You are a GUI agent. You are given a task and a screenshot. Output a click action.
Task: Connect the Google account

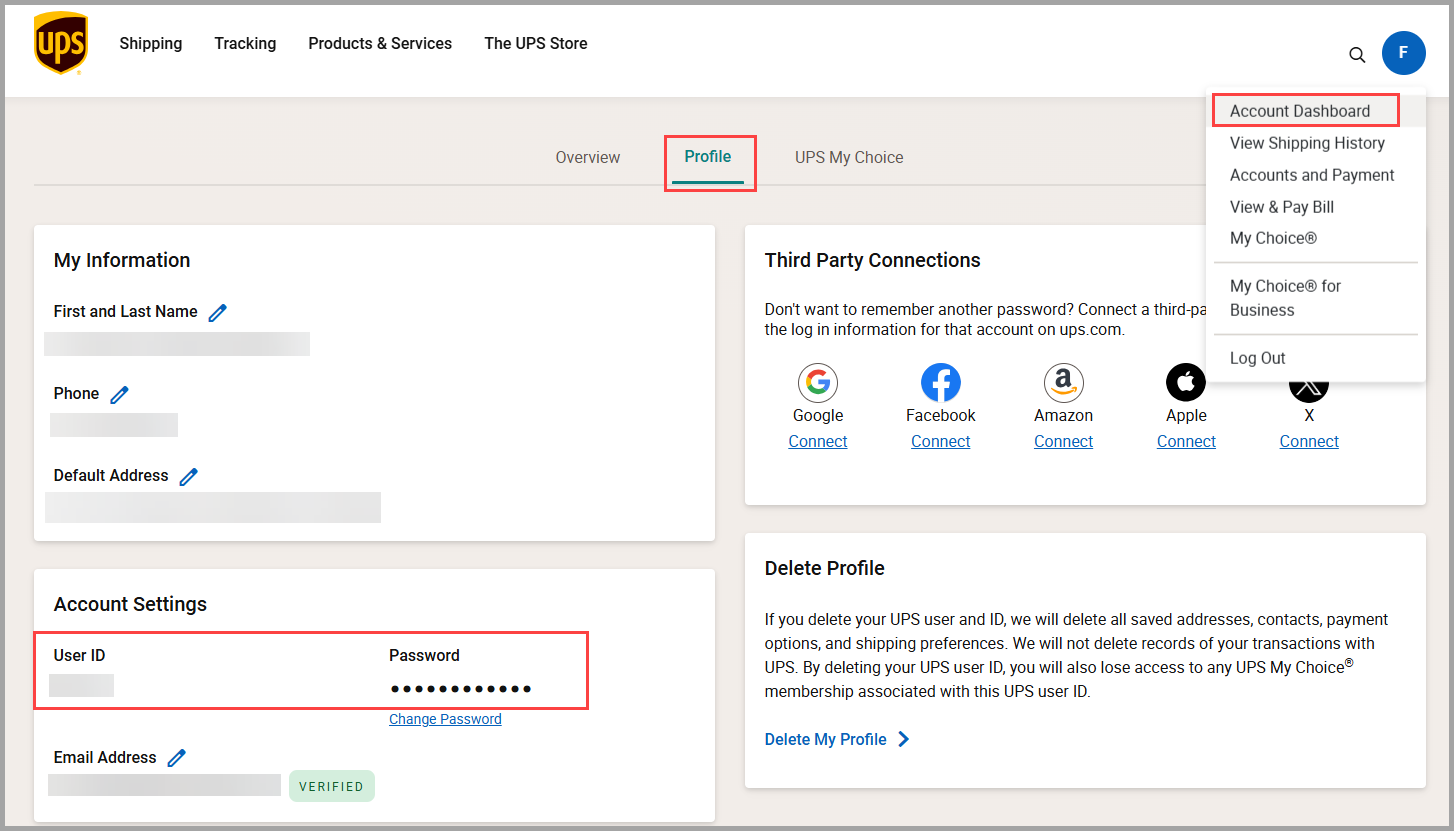[818, 441]
